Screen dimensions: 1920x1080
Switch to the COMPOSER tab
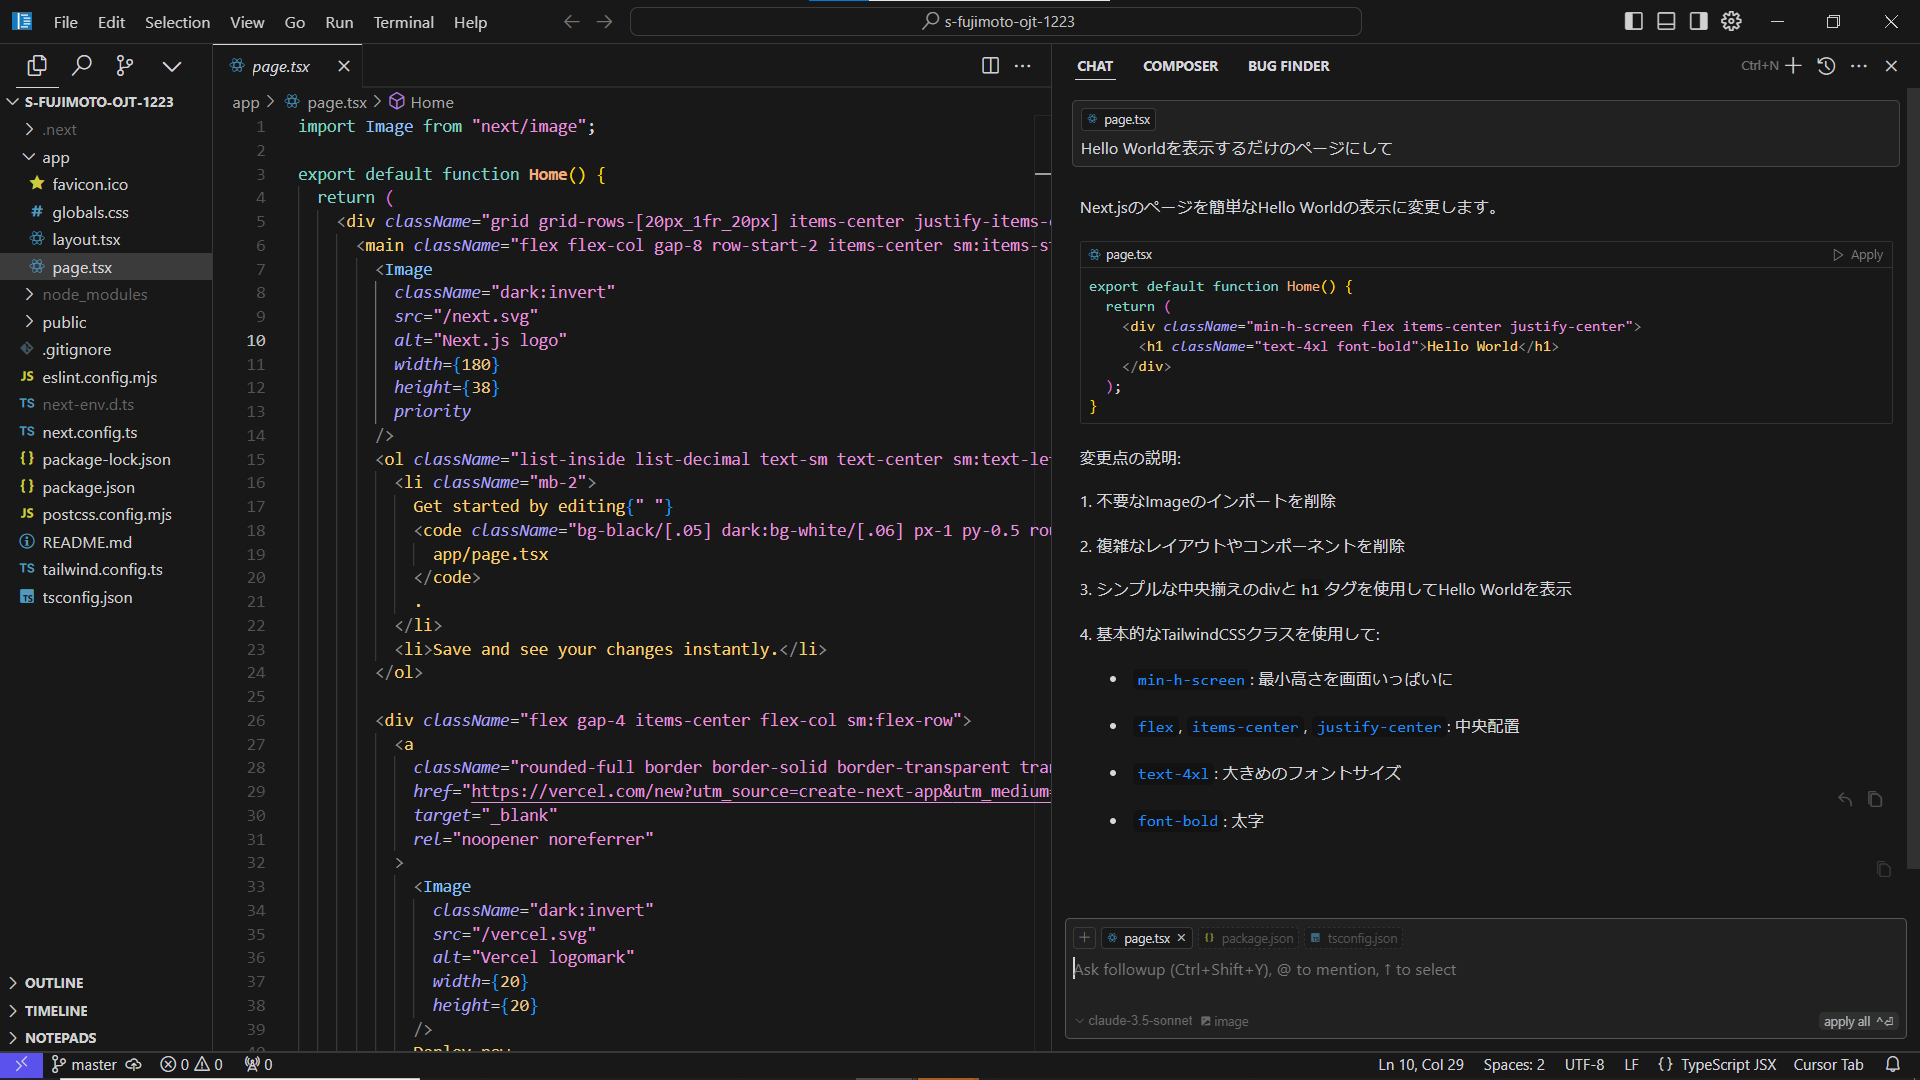(1180, 66)
